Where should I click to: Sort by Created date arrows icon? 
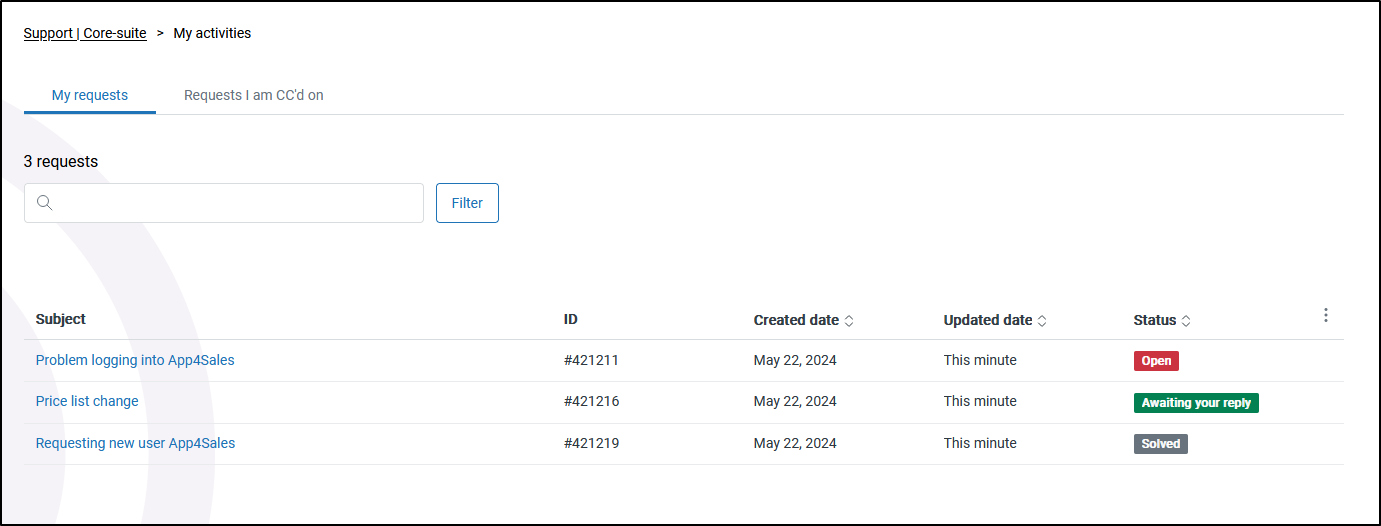[x=849, y=321]
